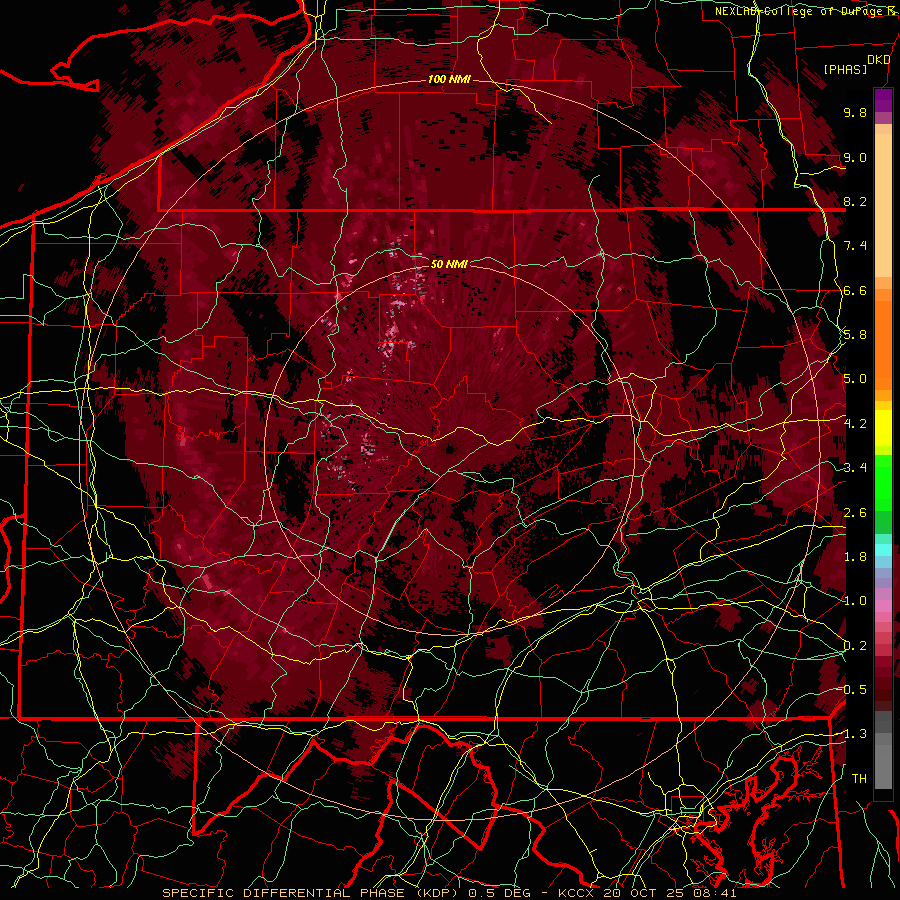This screenshot has height=900, width=900.
Task: Click the black radar site dot at map center
Action: (x=451, y=449)
